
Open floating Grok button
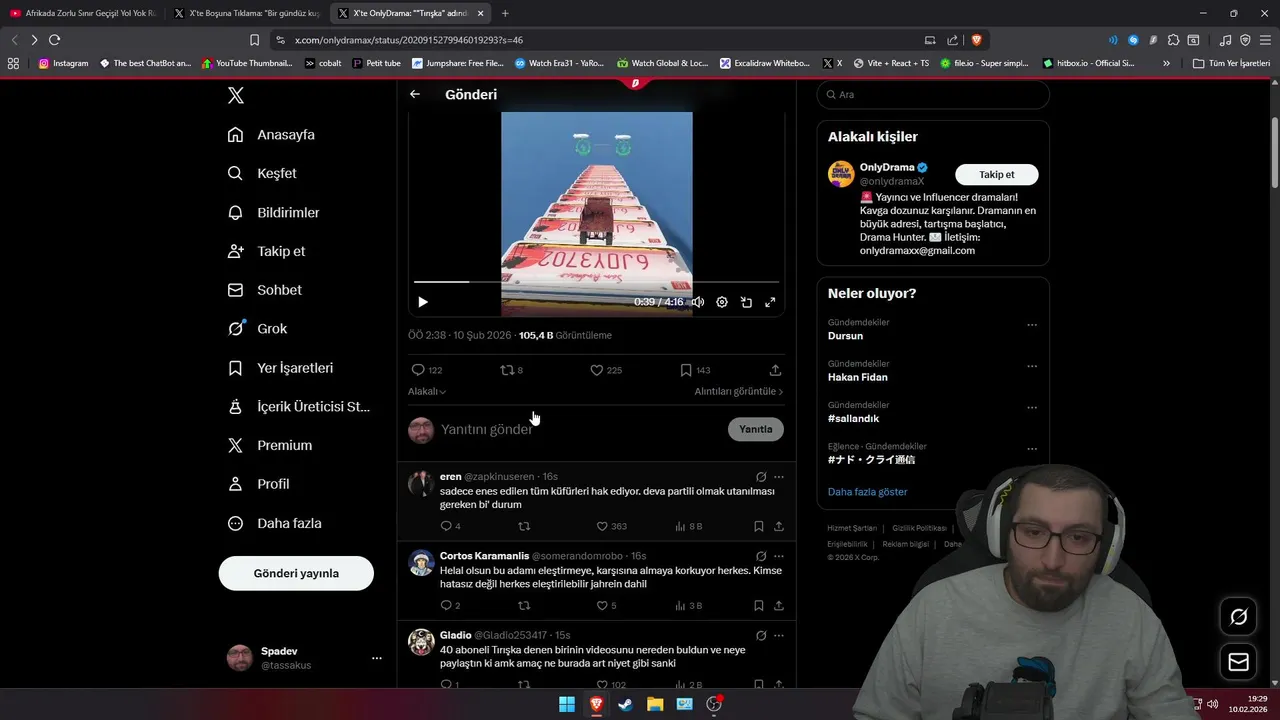[x=1238, y=617]
